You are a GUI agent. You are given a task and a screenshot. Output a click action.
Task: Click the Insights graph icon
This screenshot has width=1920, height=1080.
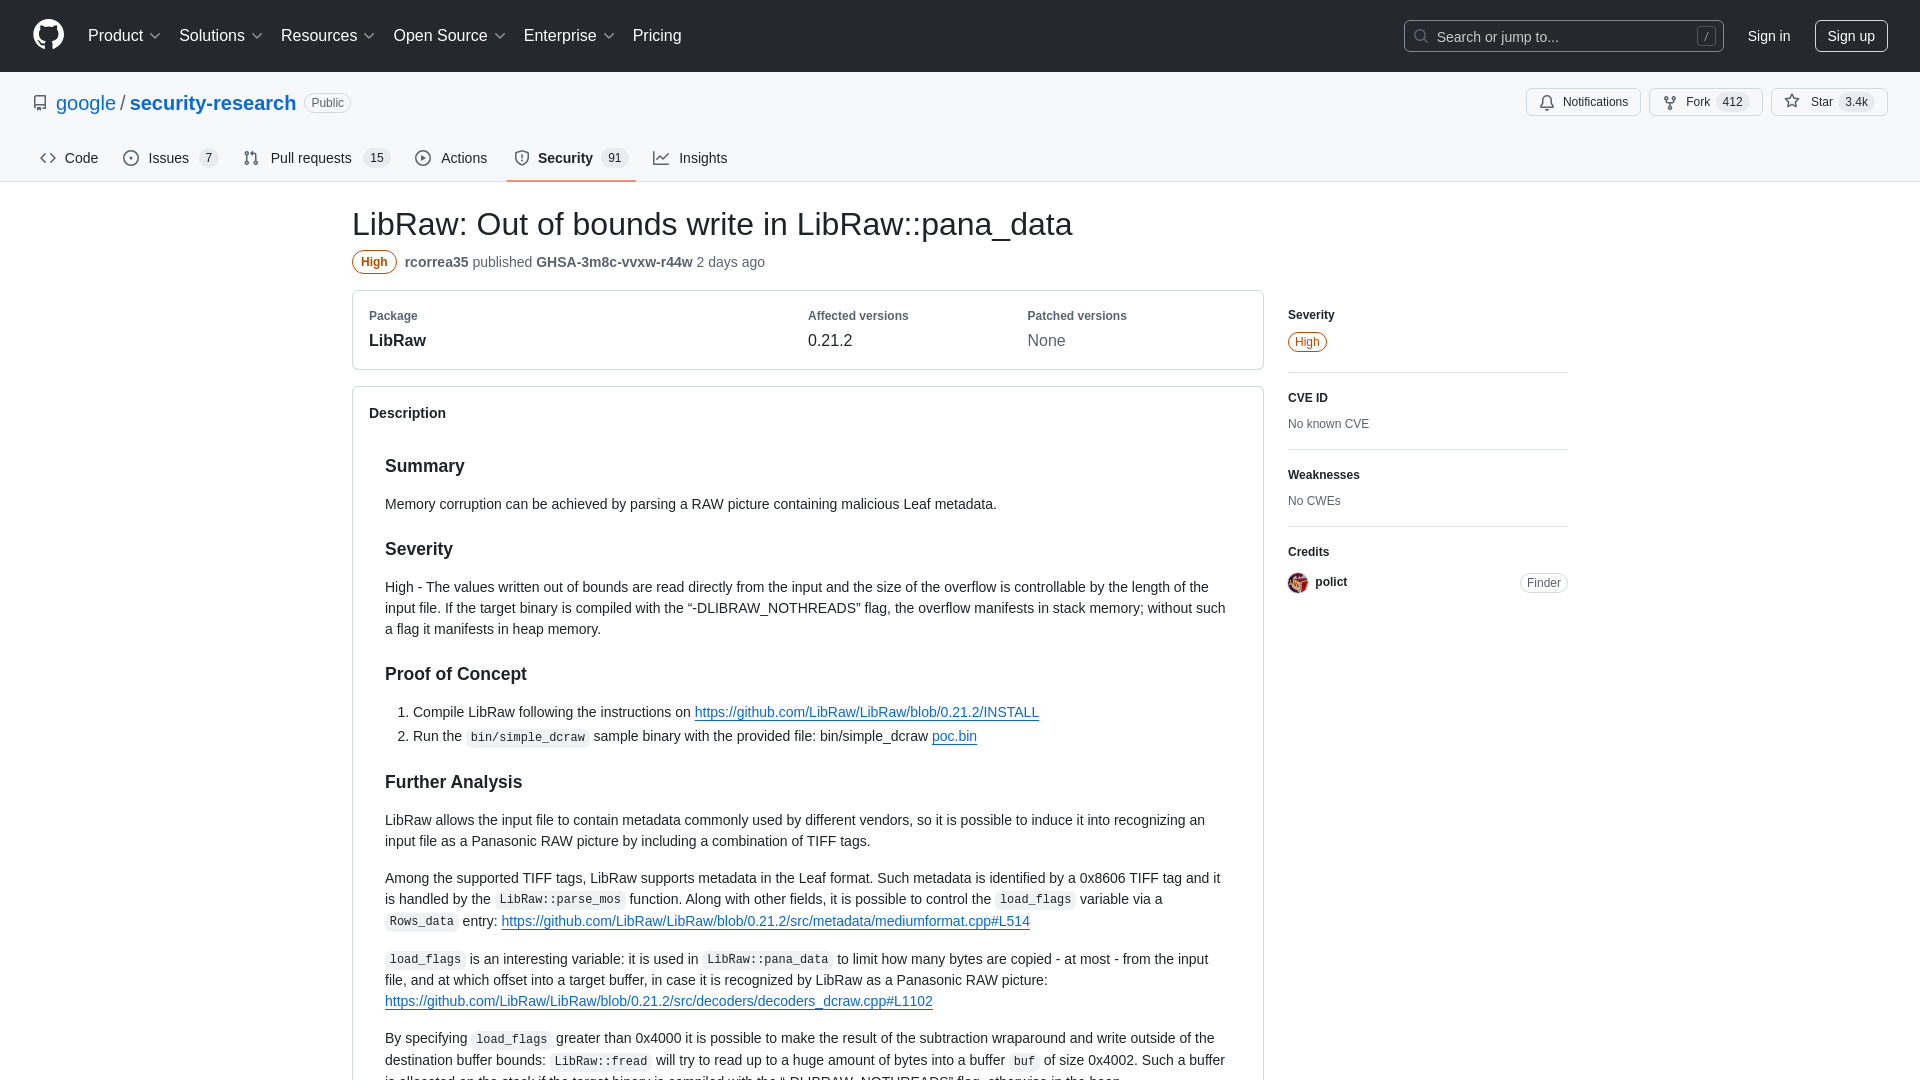pyautogui.click(x=661, y=158)
